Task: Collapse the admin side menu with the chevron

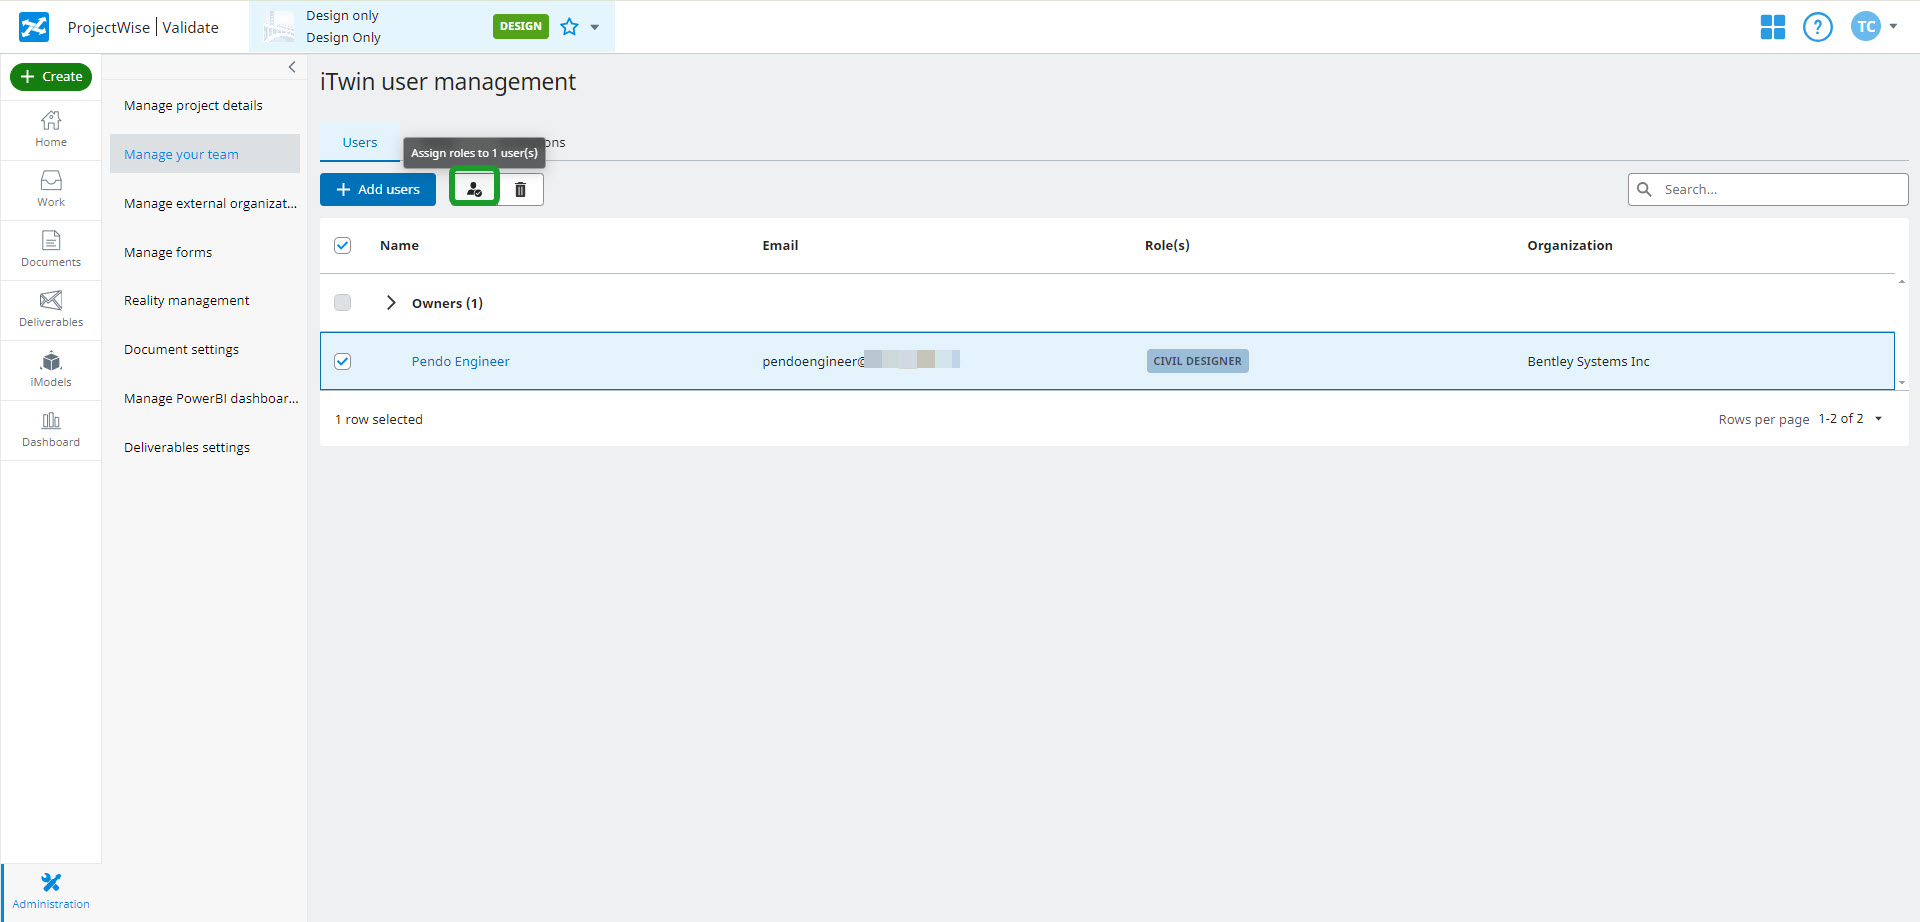Action: click(292, 67)
